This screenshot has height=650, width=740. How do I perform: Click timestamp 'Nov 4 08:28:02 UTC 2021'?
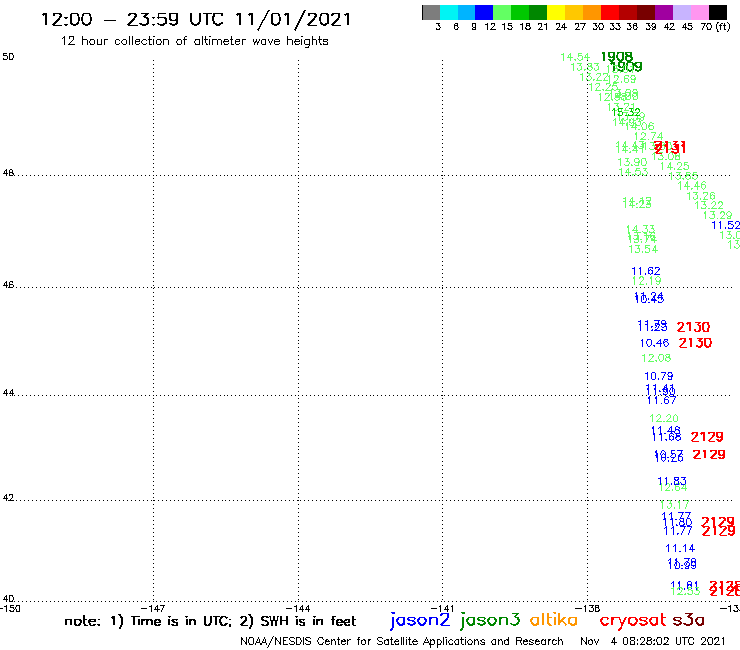pyautogui.click(x=653, y=641)
